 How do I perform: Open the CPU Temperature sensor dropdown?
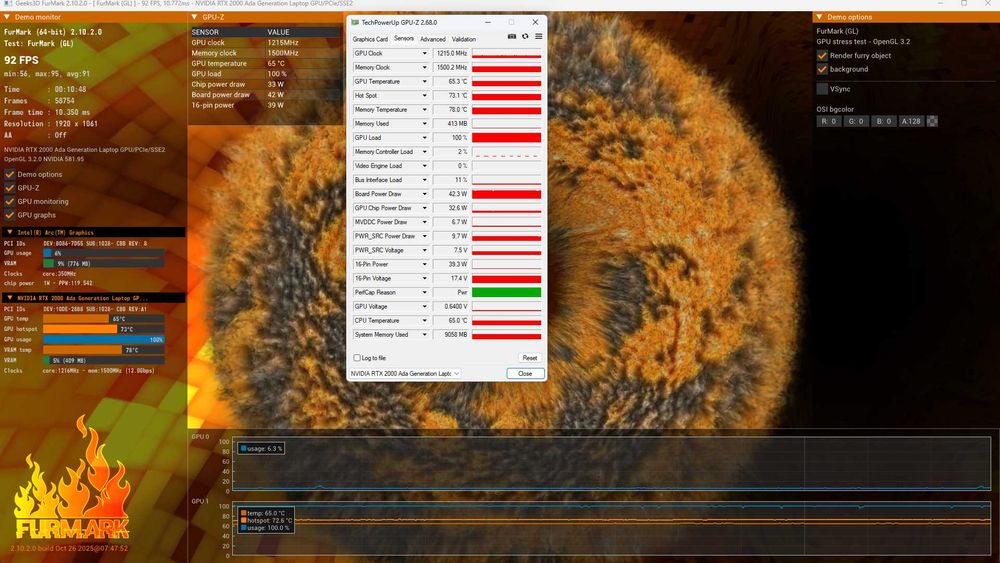[424, 320]
